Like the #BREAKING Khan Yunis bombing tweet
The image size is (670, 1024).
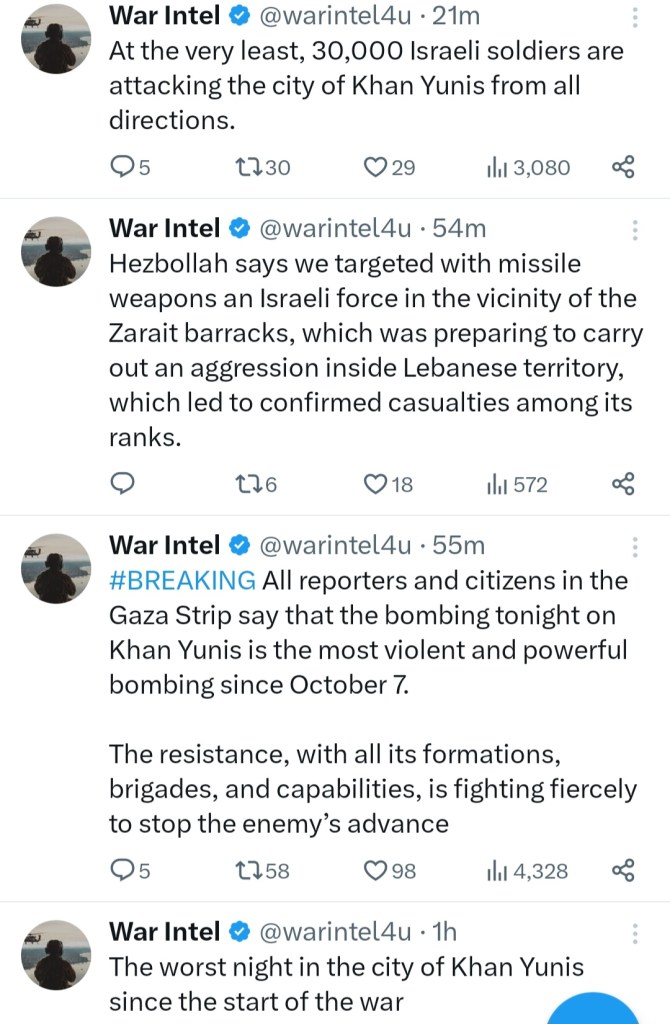click(375, 871)
